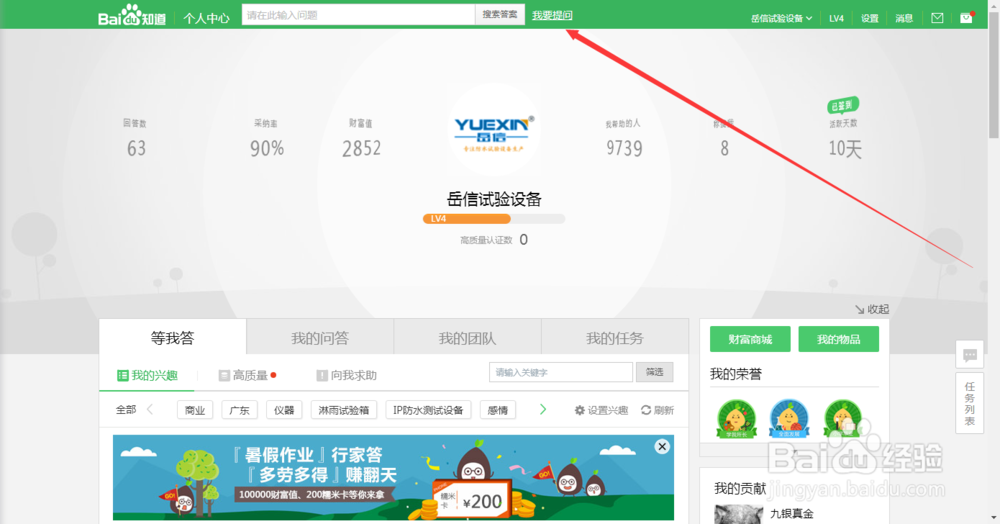Screen dimensions: 1000x524
Task: Click the 九银真金 contributor name
Action: click(x=791, y=513)
